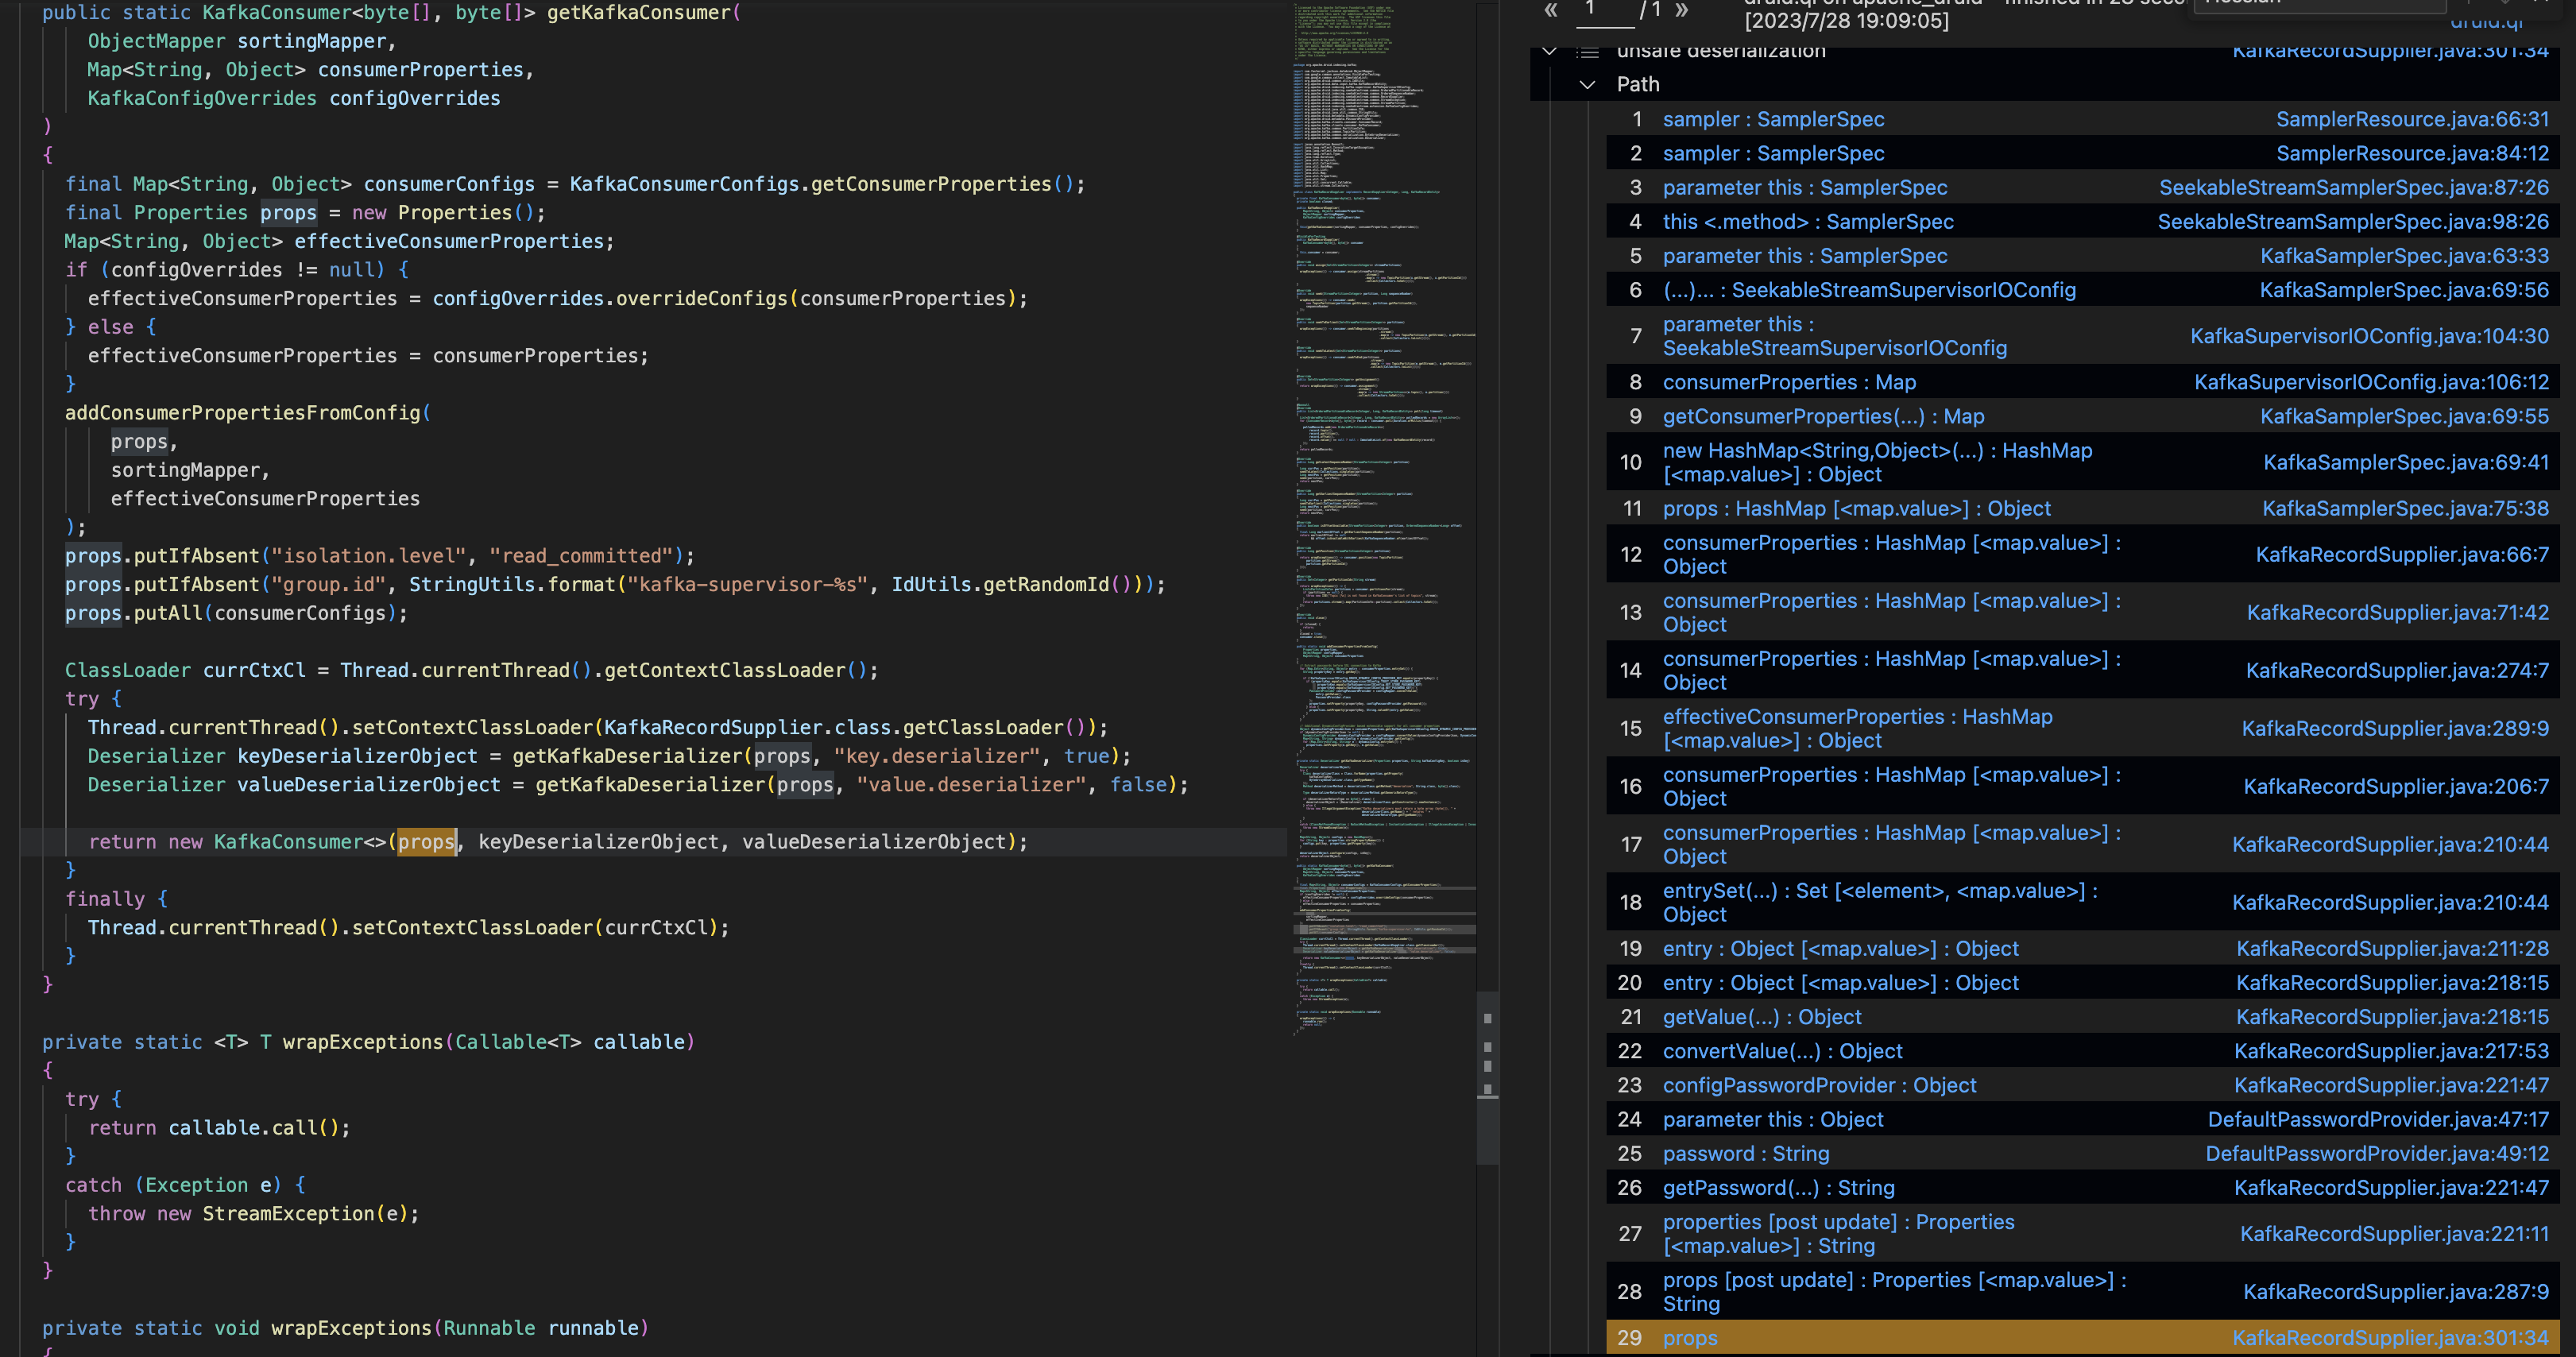Click wrapExceptions(Callable<T> callable) method name
This screenshot has height=1357, width=2576.
362,1042
